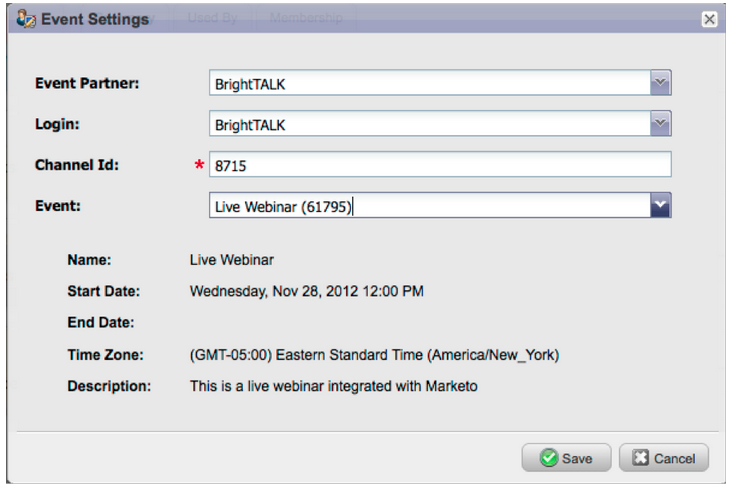Screen dimensions: 730x489
Task: Expand the Event Partner dropdown arrow
Action: click(x=660, y=83)
